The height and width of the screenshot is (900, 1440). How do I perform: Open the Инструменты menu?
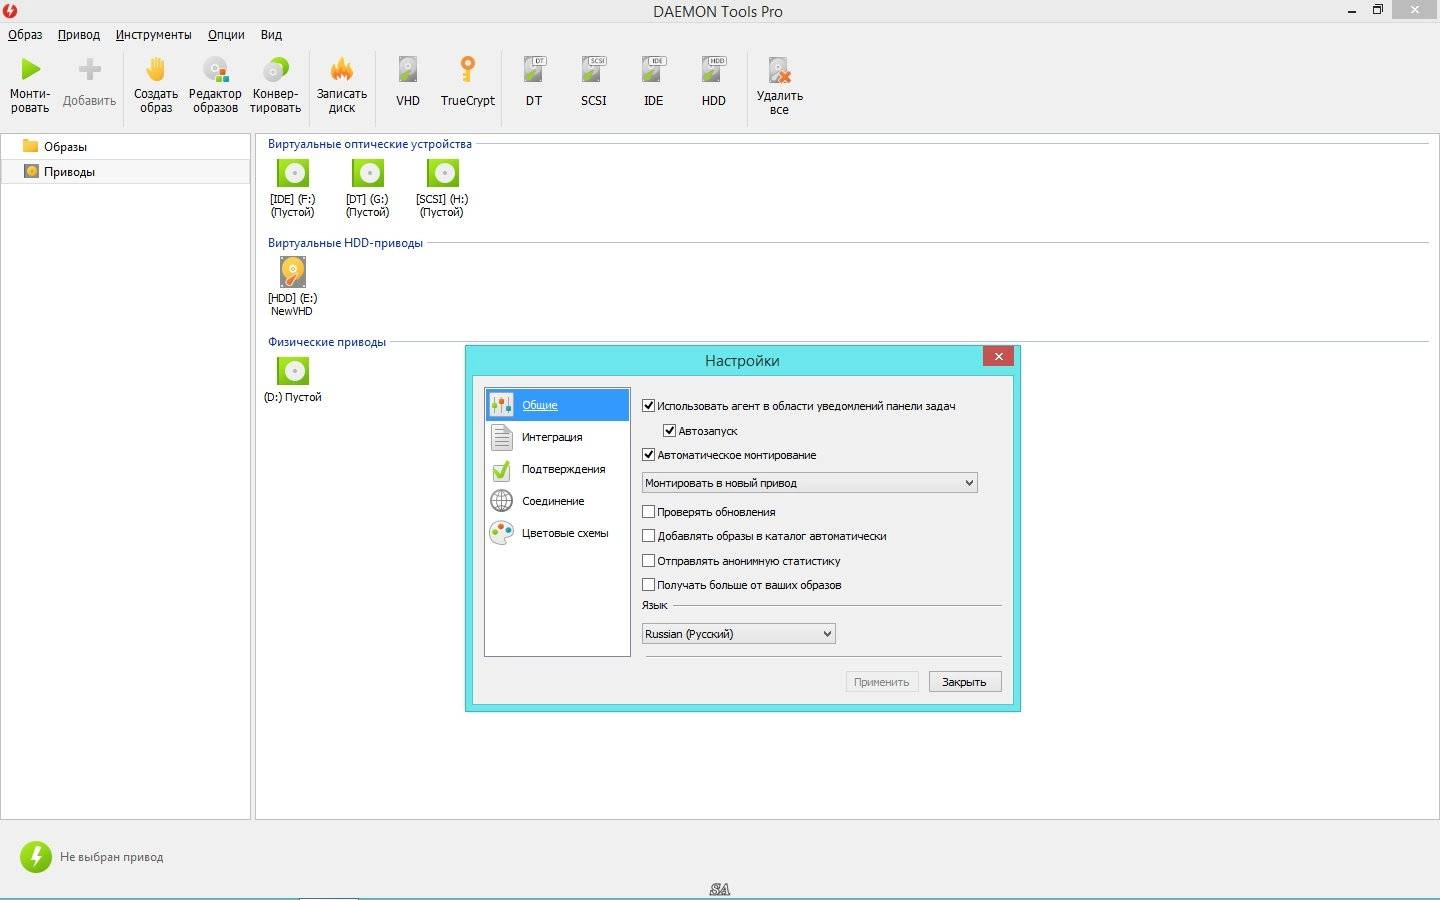153,34
